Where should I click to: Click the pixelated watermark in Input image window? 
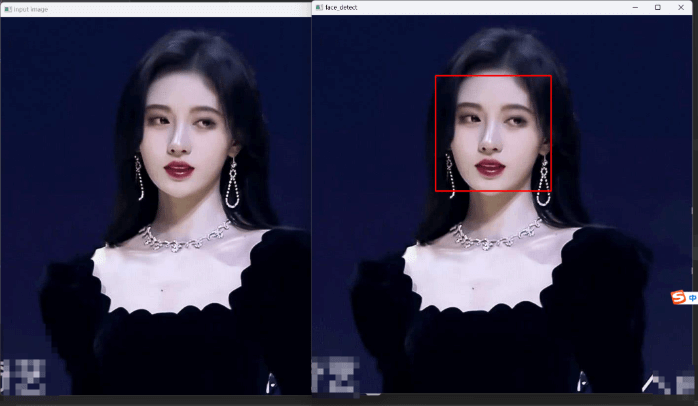pyautogui.click(x=24, y=376)
